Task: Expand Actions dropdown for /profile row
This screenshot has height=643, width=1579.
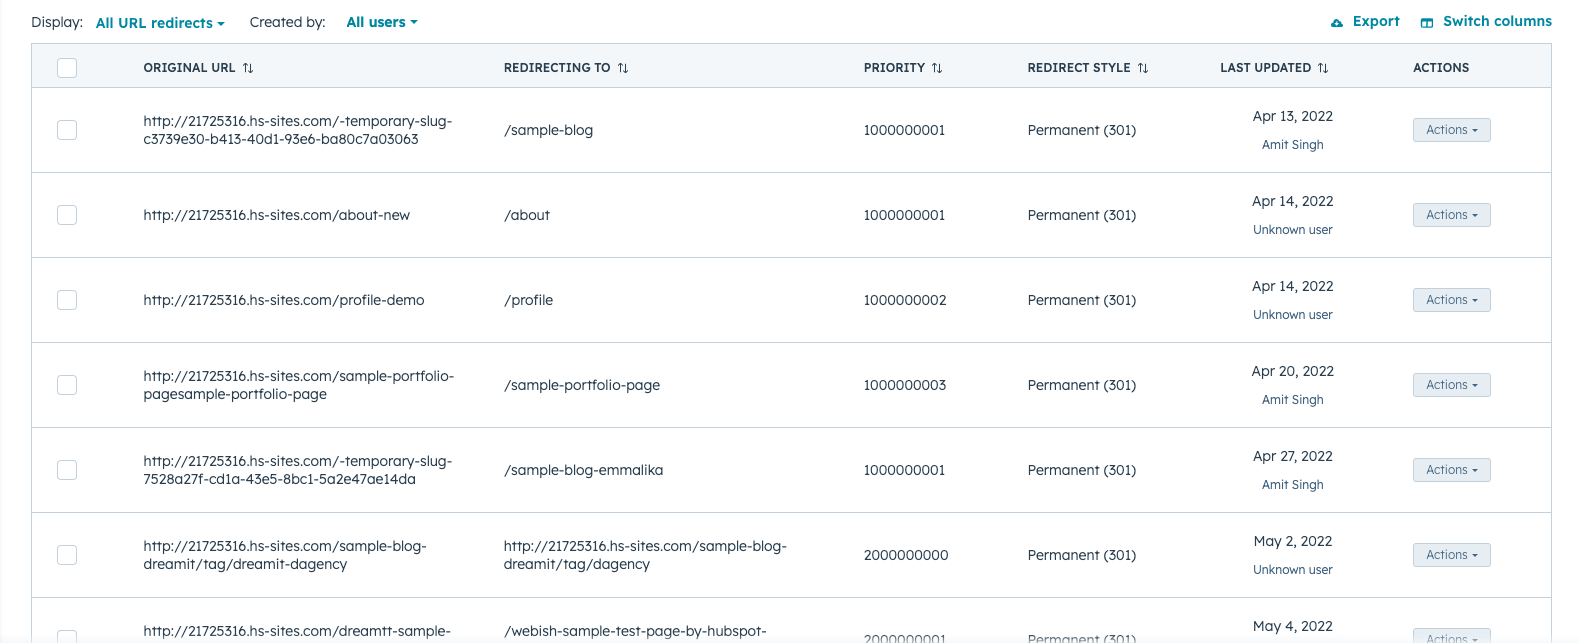Action: pos(1451,300)
